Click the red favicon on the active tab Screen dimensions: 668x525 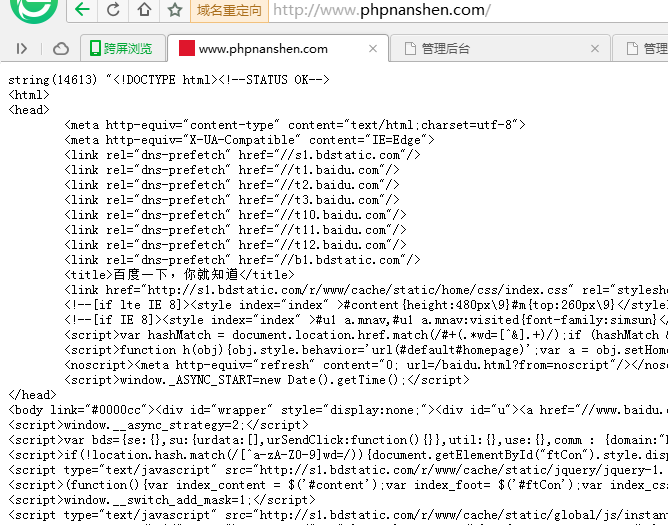(187, 48)
